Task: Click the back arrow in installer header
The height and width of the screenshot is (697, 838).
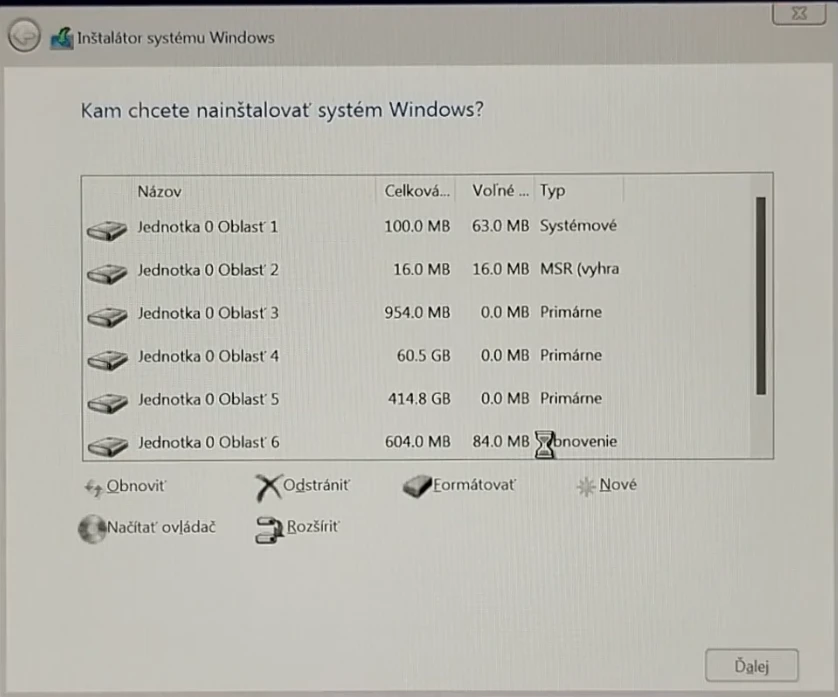Action: (23, 37)
